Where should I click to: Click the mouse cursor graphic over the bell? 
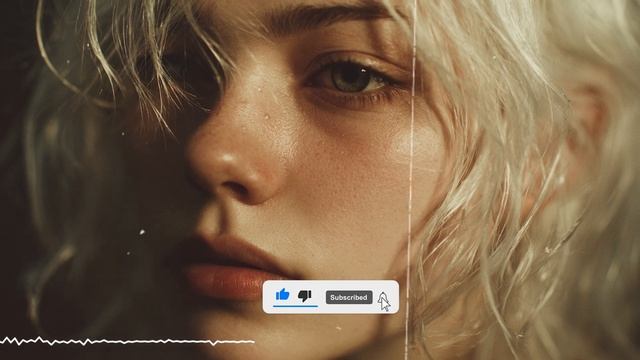pyautogui.click(x=385, y=304)
